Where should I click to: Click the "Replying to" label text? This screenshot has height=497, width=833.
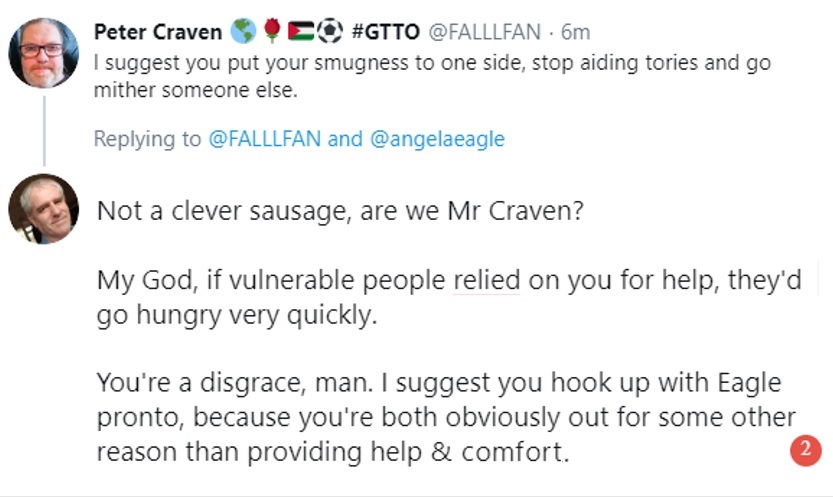[x=148, y=139]
